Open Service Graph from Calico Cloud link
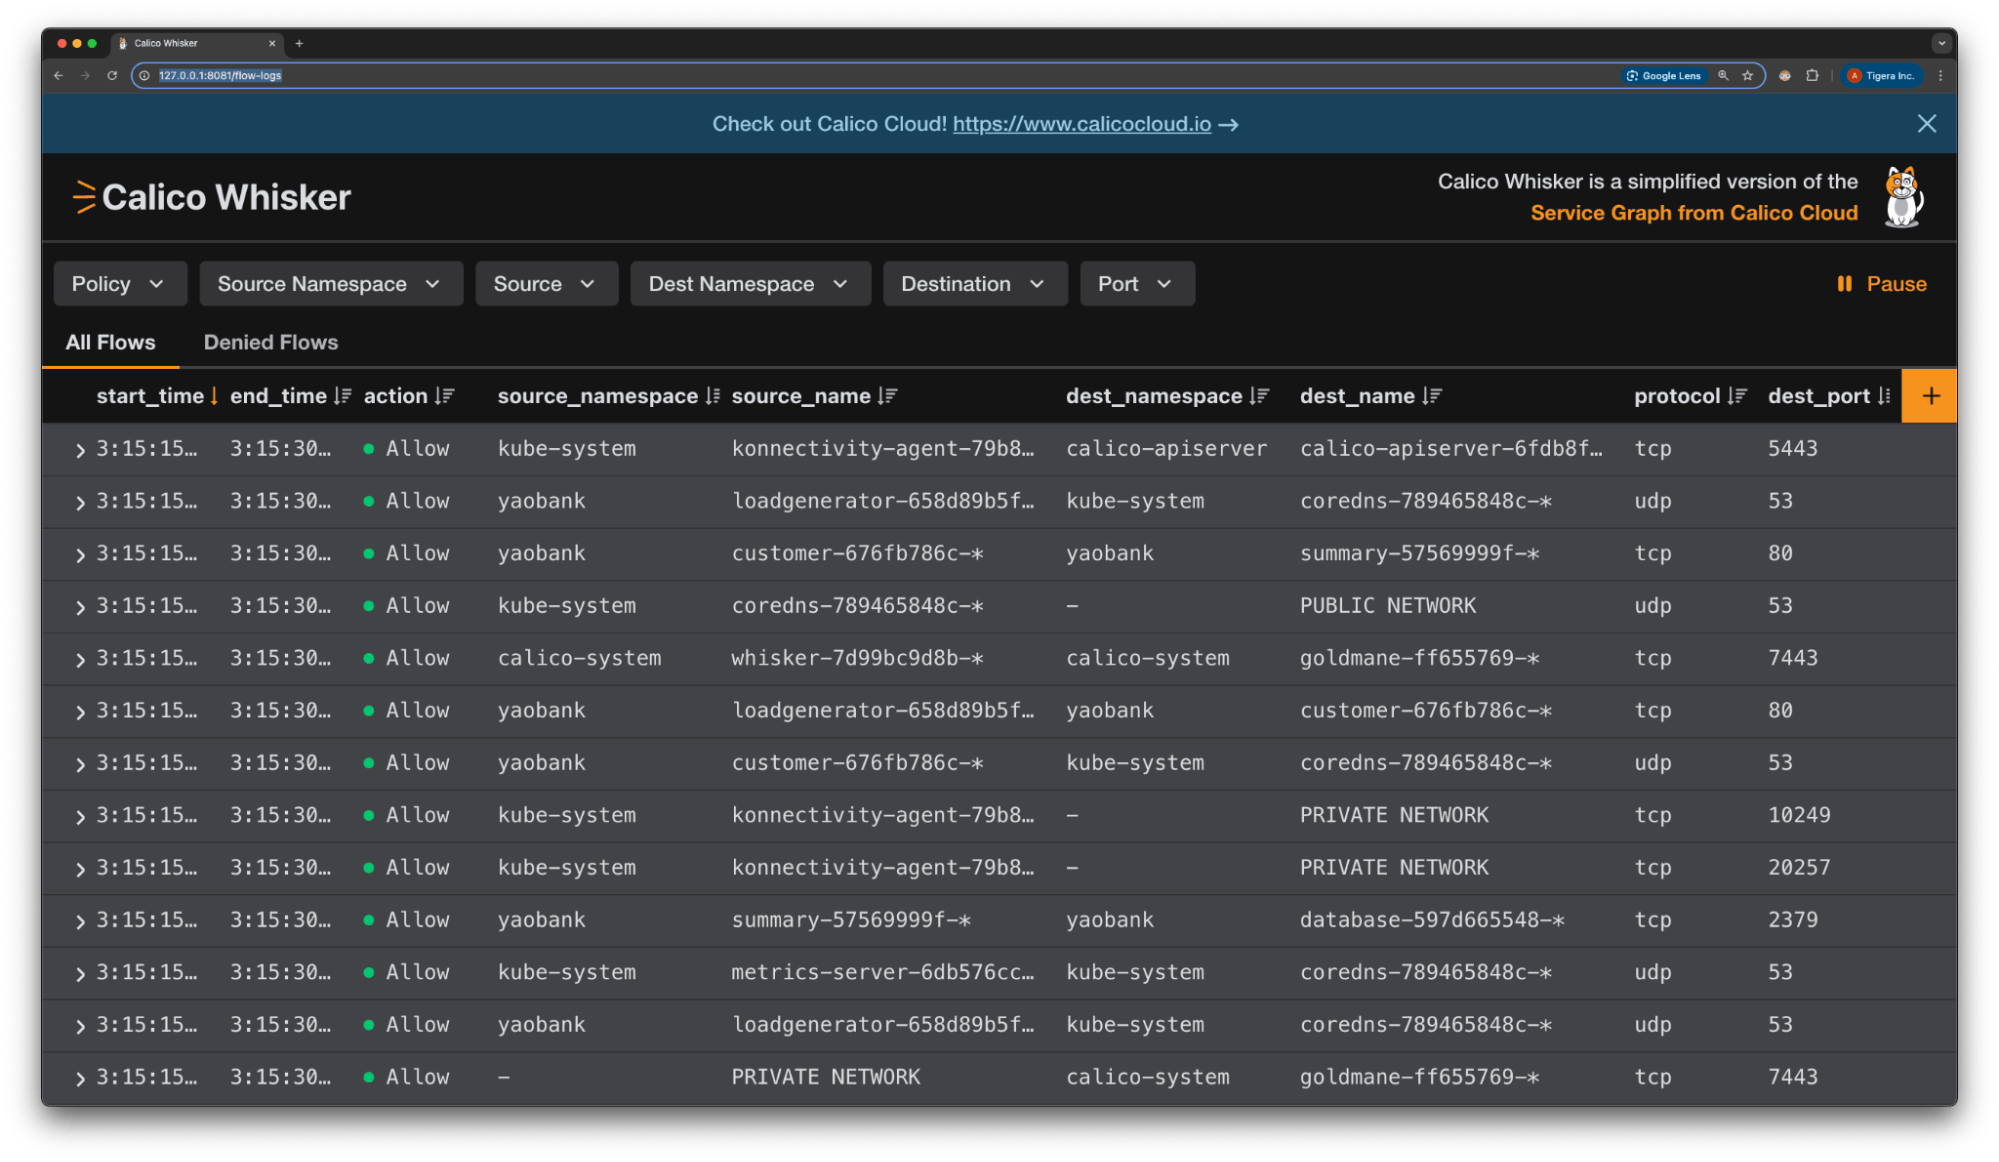Viewport: 1999px width, 1162px height. 1694,213
